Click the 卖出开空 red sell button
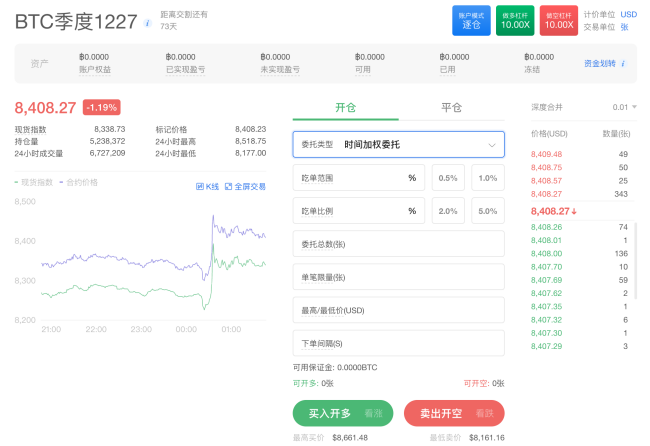 point(454,413)
